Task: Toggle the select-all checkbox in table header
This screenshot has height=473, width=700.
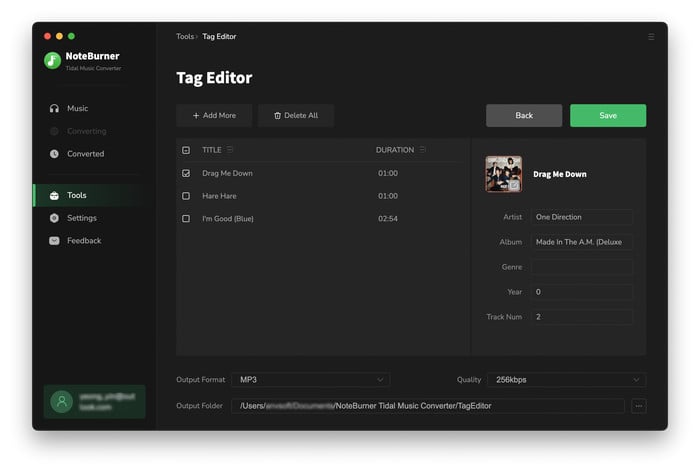Action: 186,150
